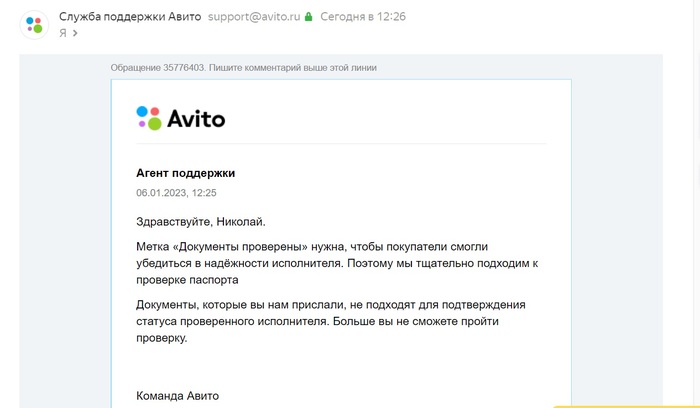
Task: Click the greeting Здравствуйте, Николай.
Action: (x=201, y=222)
